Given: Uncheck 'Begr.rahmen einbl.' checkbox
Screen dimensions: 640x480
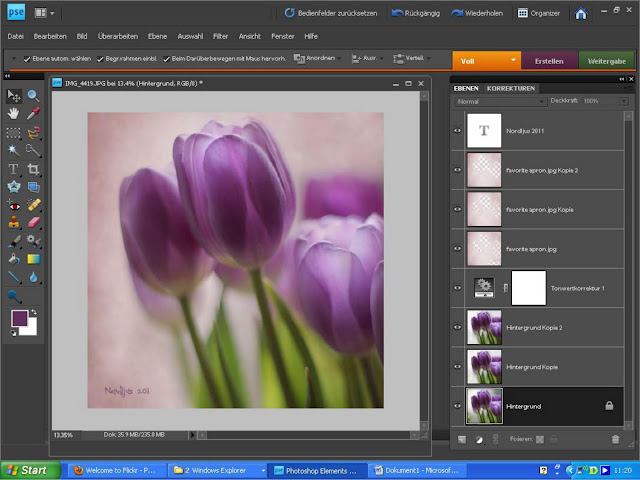Looking at the screenshot, I should coord(101,59).
